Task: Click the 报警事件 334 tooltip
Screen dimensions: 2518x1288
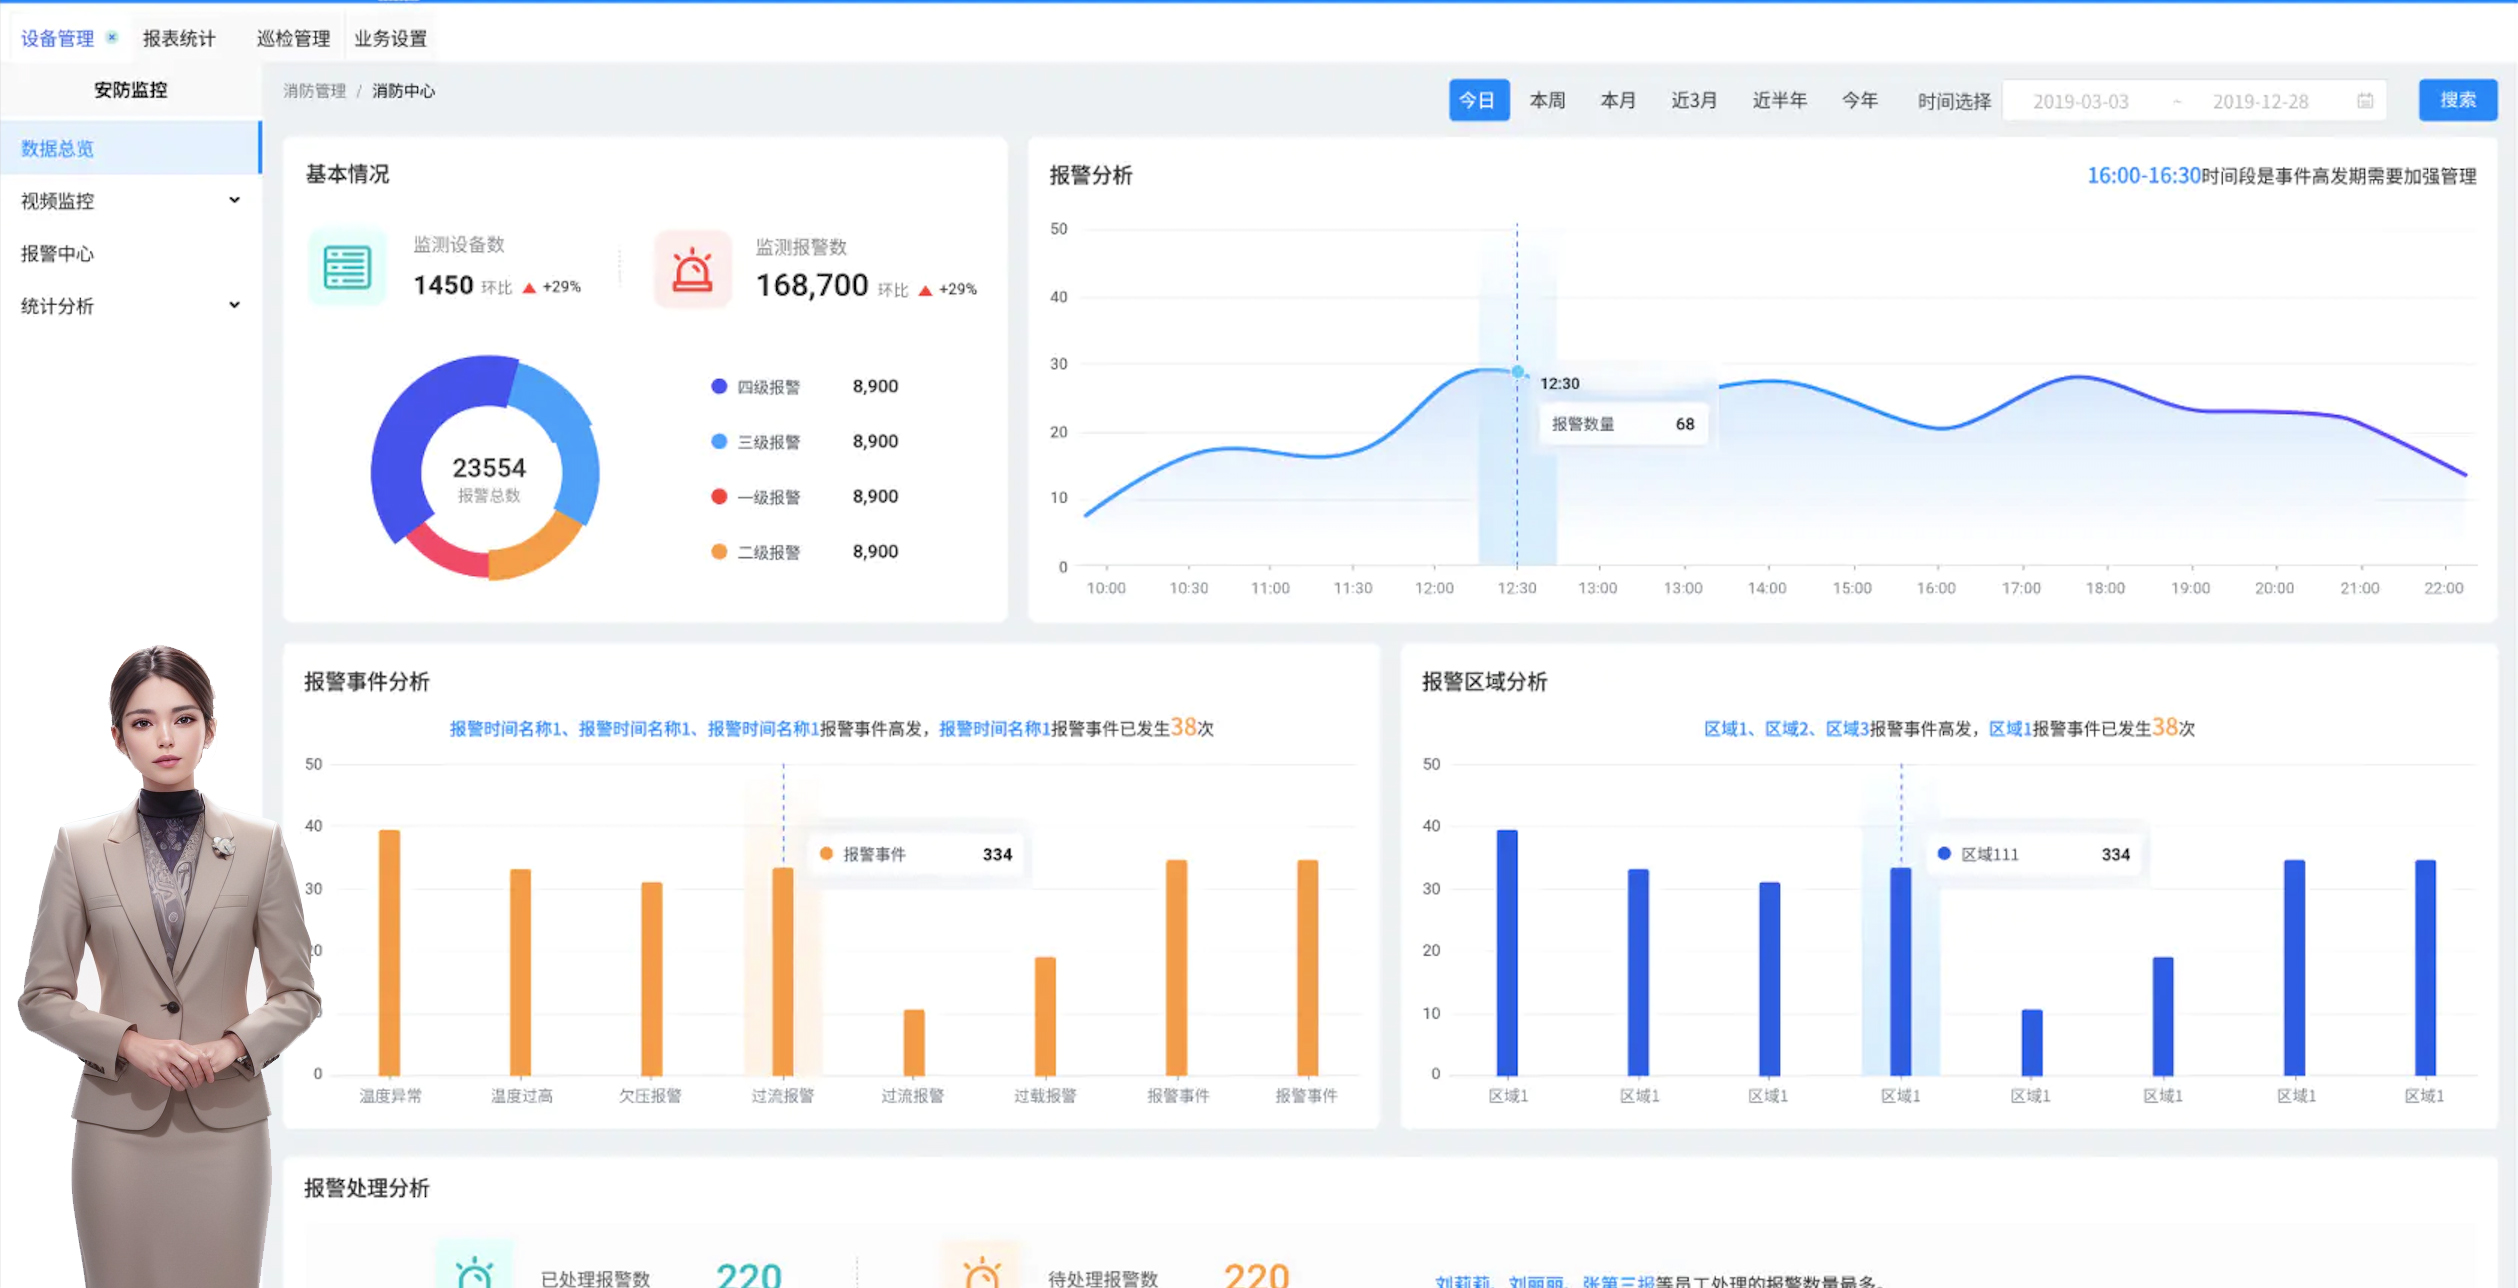Action: coord(915,854)
